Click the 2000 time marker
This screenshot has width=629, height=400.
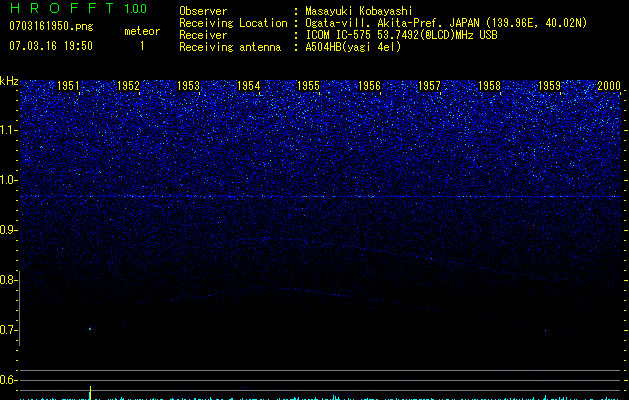coord(609,87)
